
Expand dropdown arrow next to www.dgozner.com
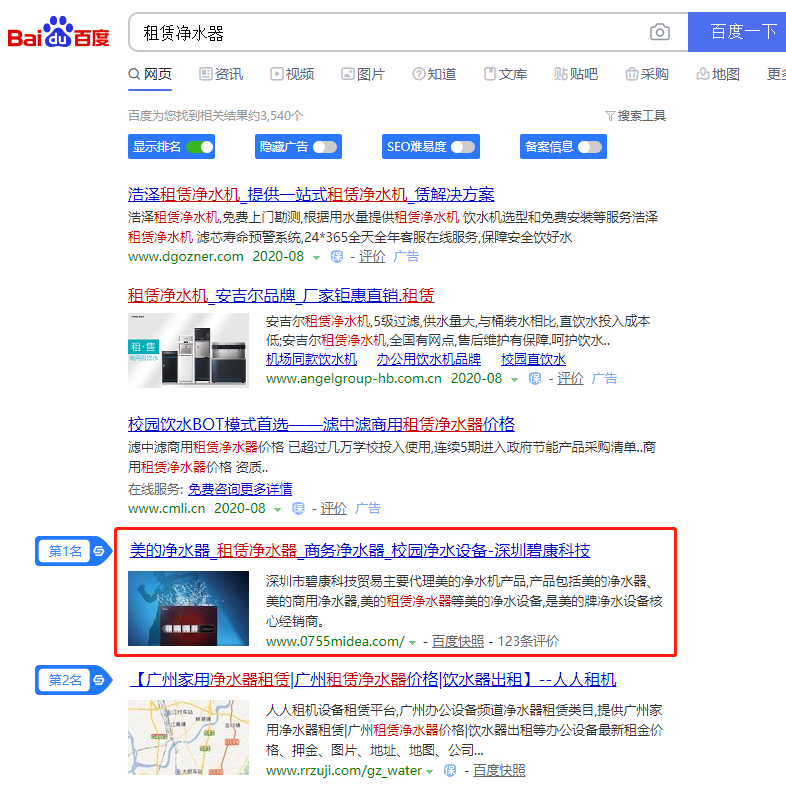coord(316,258)
